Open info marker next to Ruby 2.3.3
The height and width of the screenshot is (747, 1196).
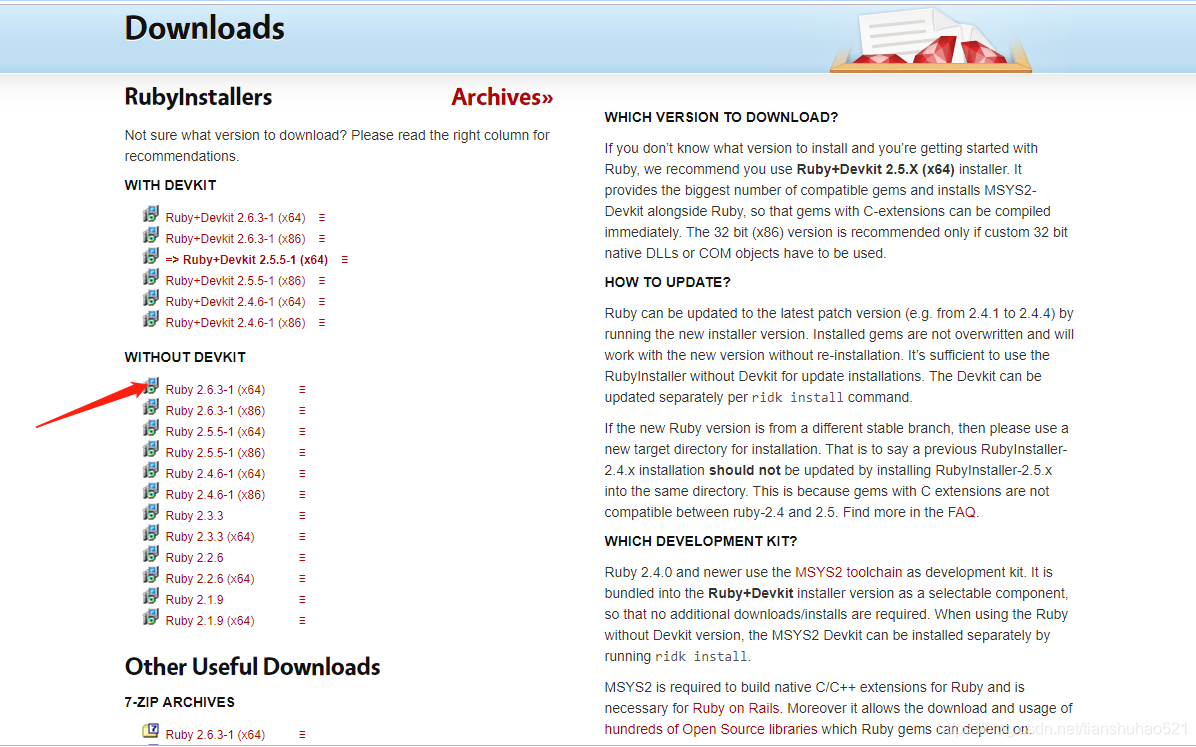coord(302,516)
